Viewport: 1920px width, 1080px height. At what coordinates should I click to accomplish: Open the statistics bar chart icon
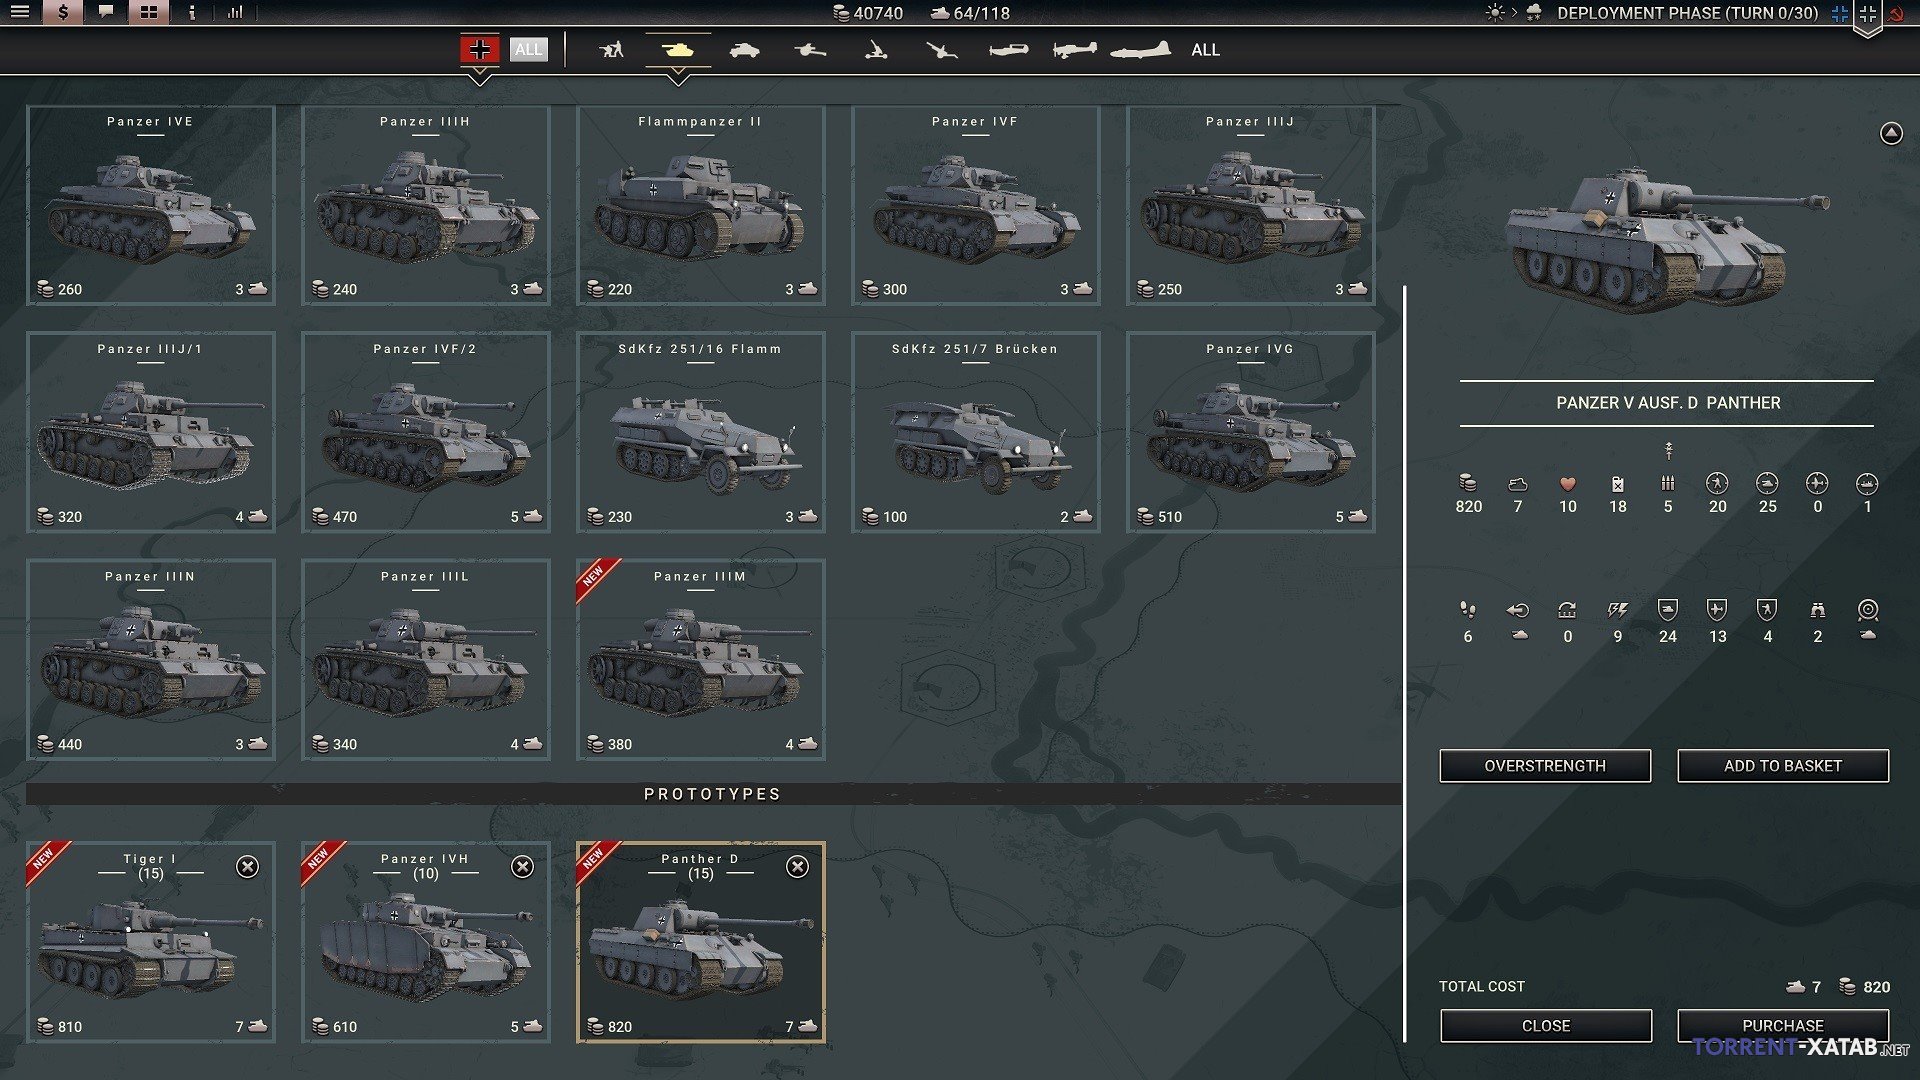tap(235, 12)
